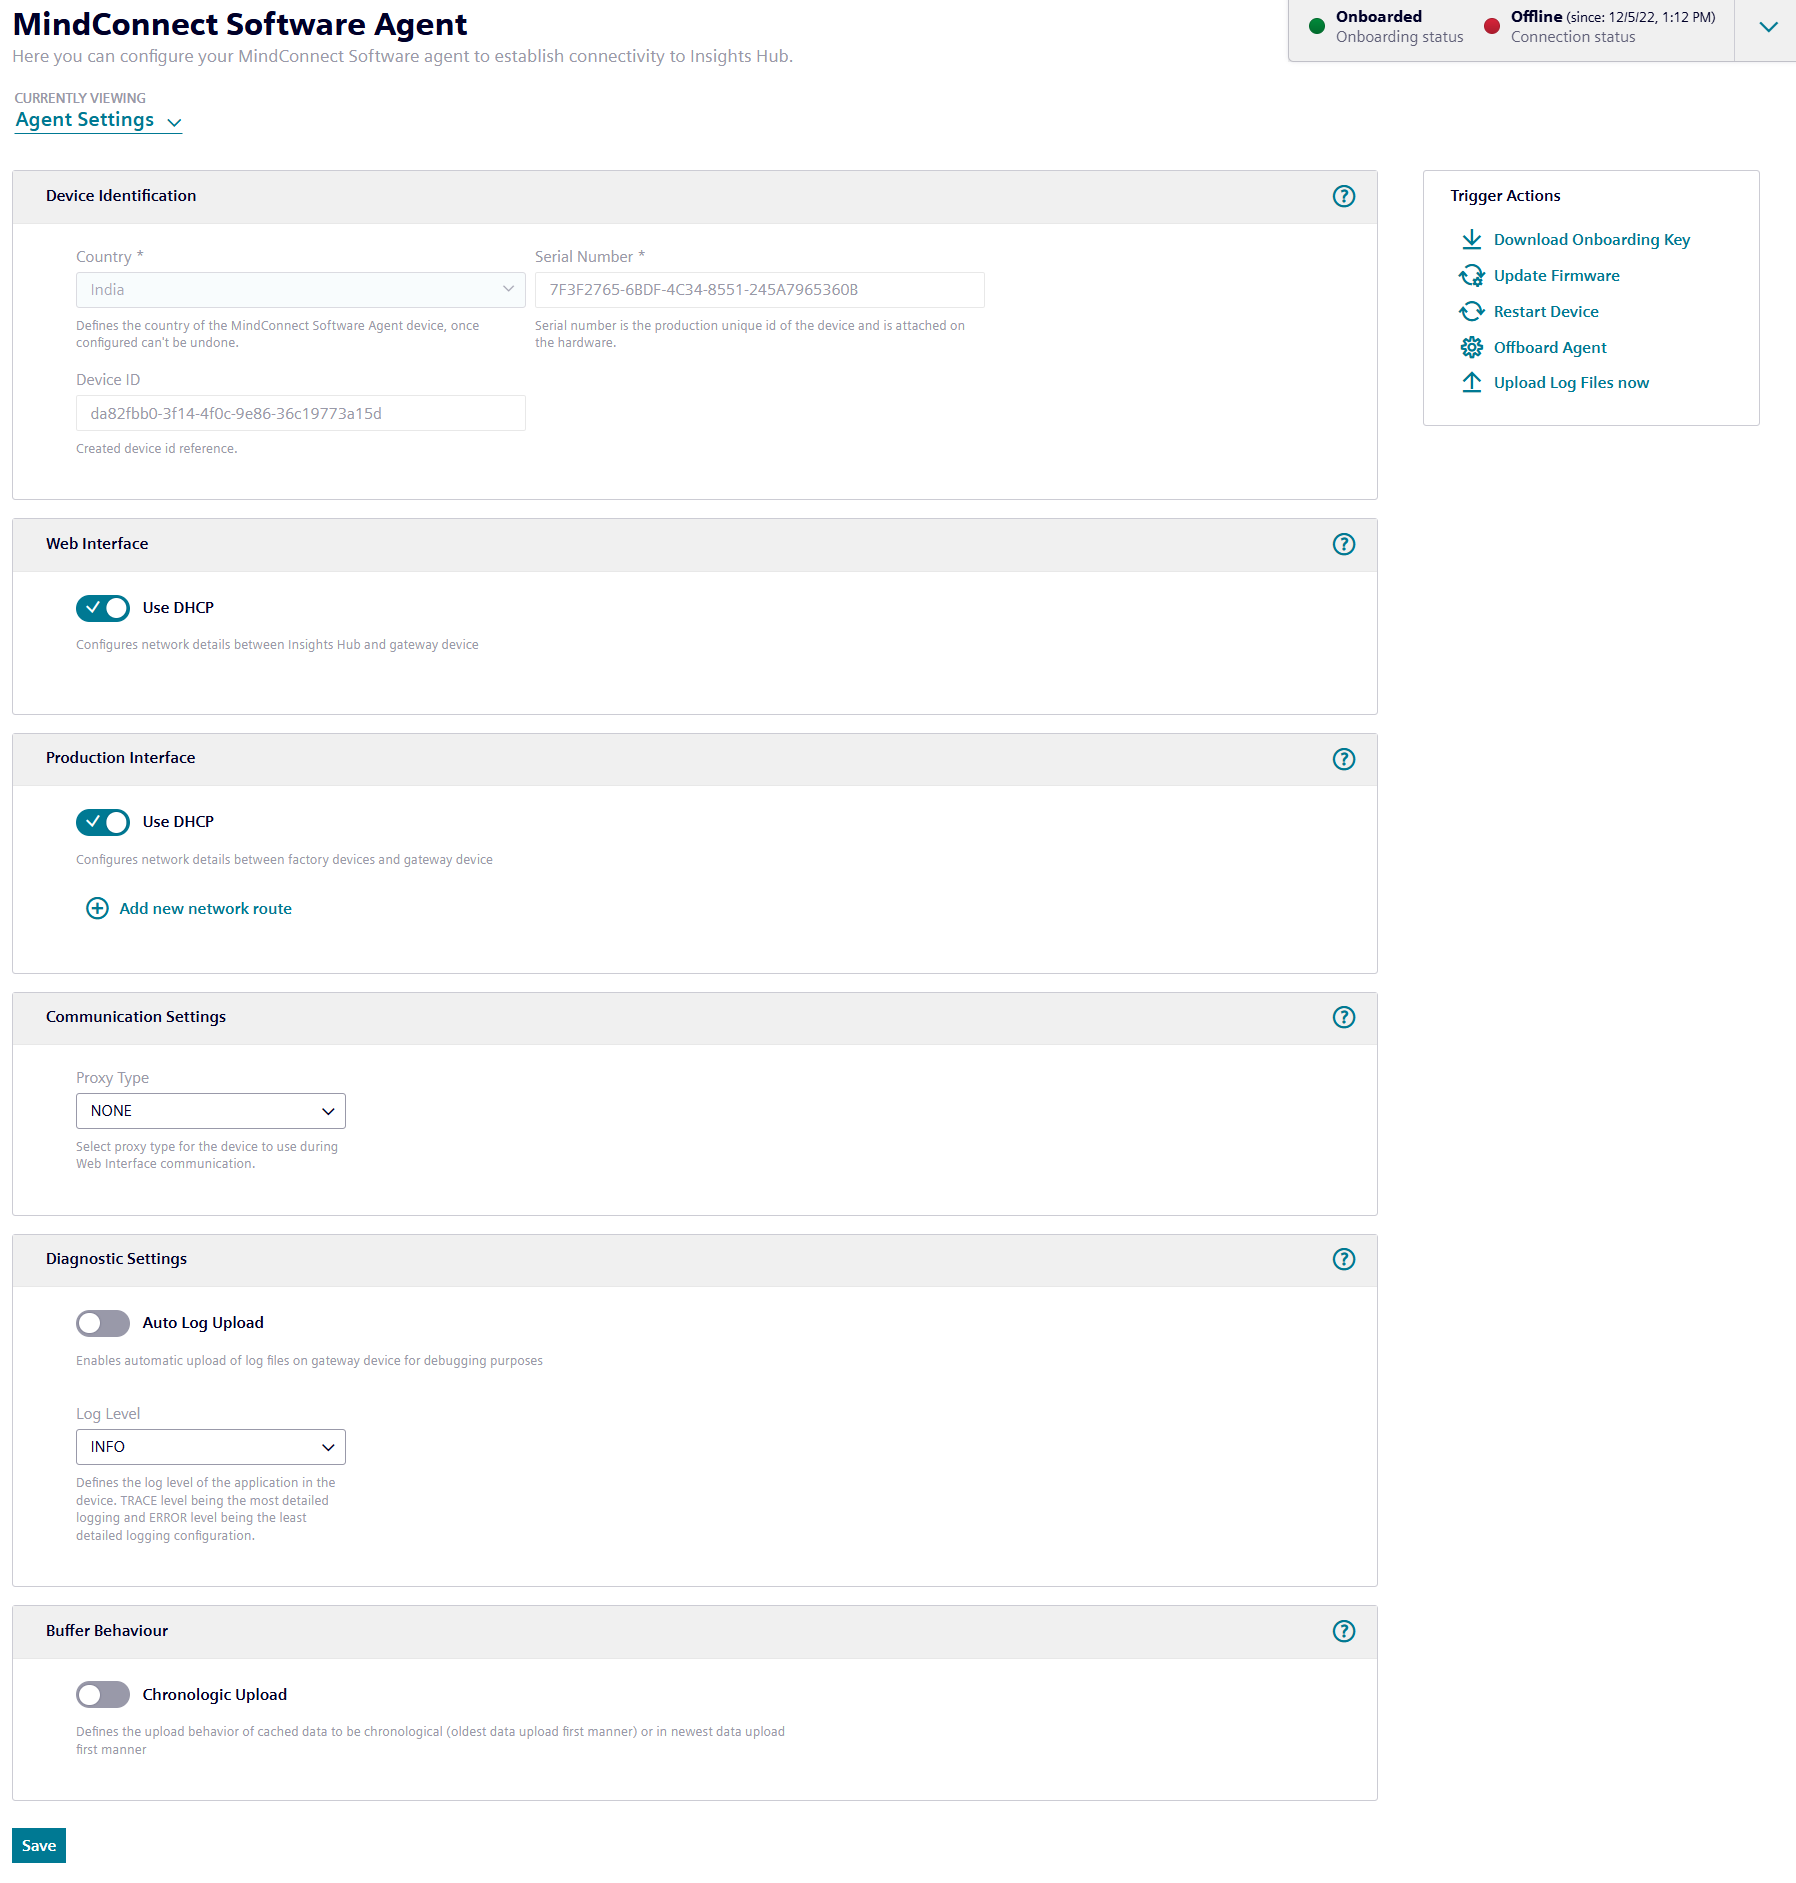Image resolution: width=1796 pixels, height=1883 pixels.
Task: Click Upload Log Files now link
Action: (x=1571, y=383)
